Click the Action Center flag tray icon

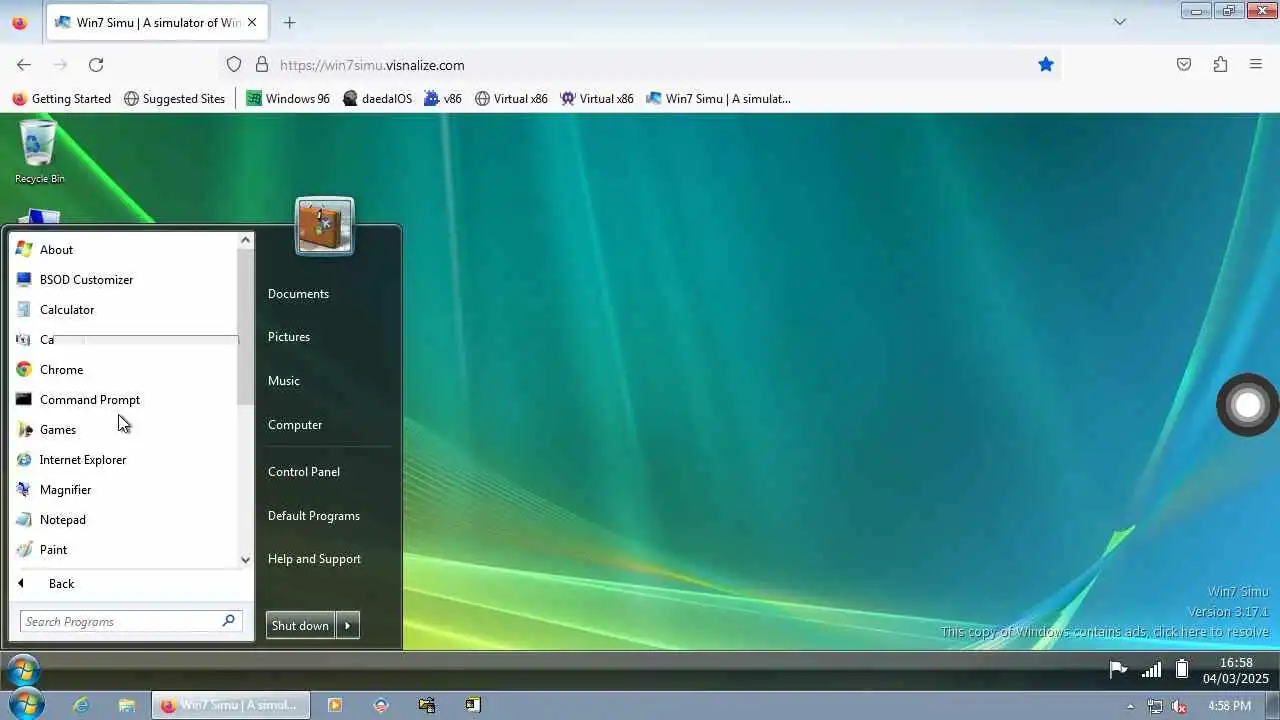point(1118,669)
